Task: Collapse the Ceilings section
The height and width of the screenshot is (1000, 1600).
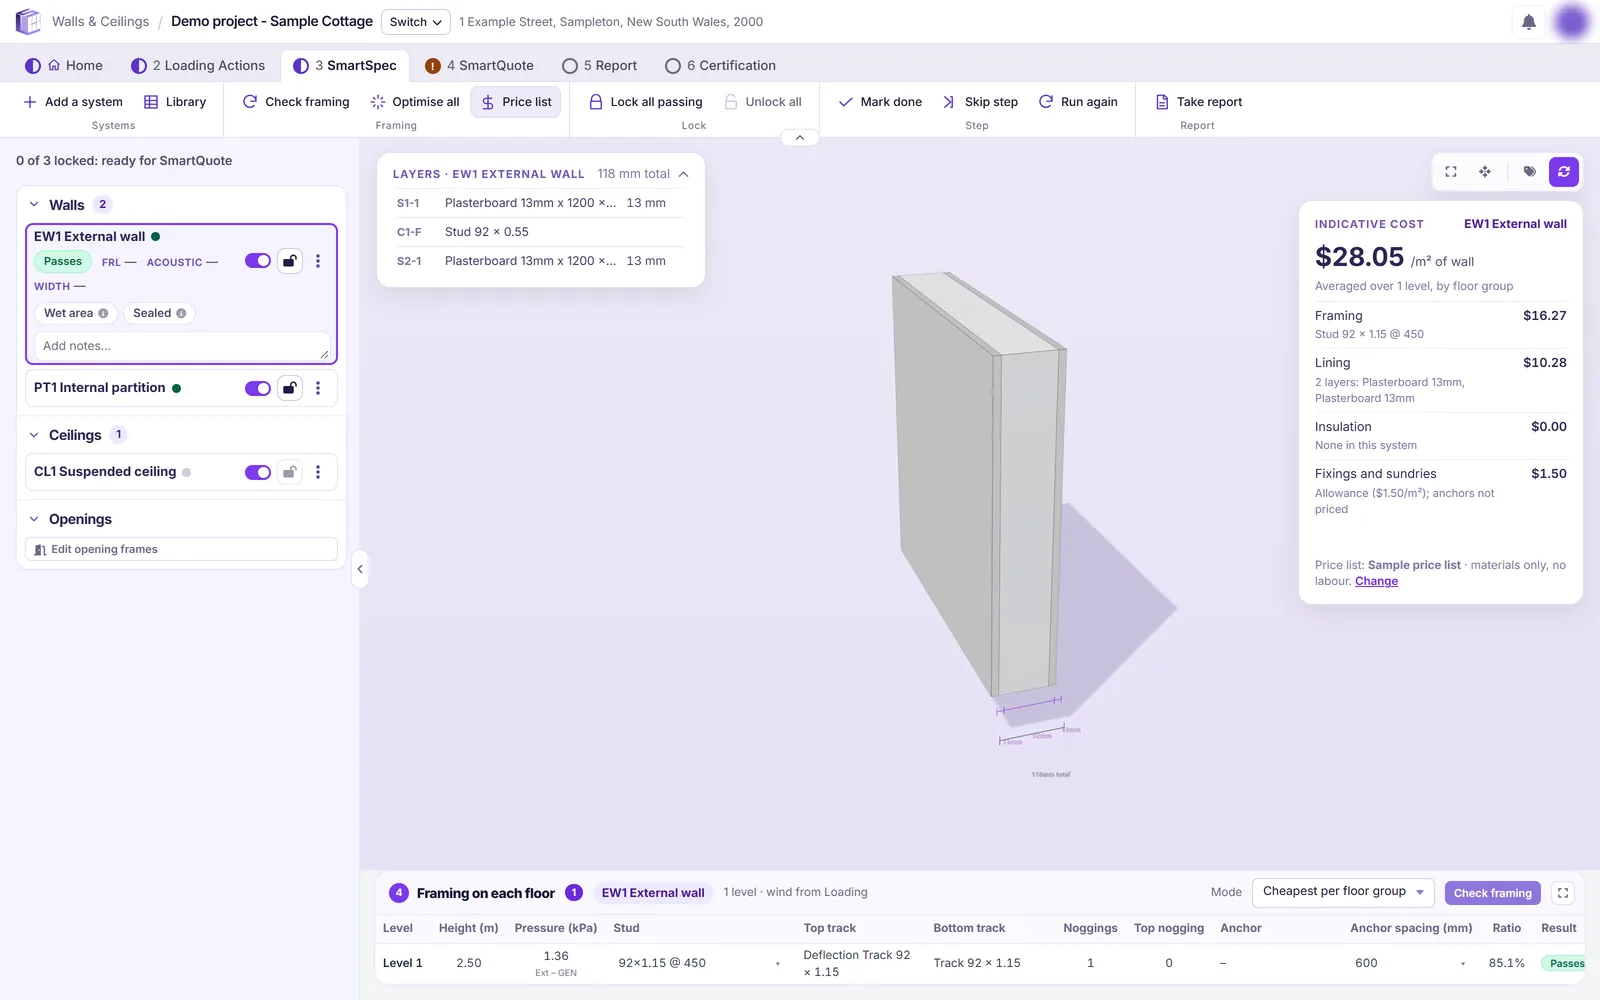Action: coord(34,435)
